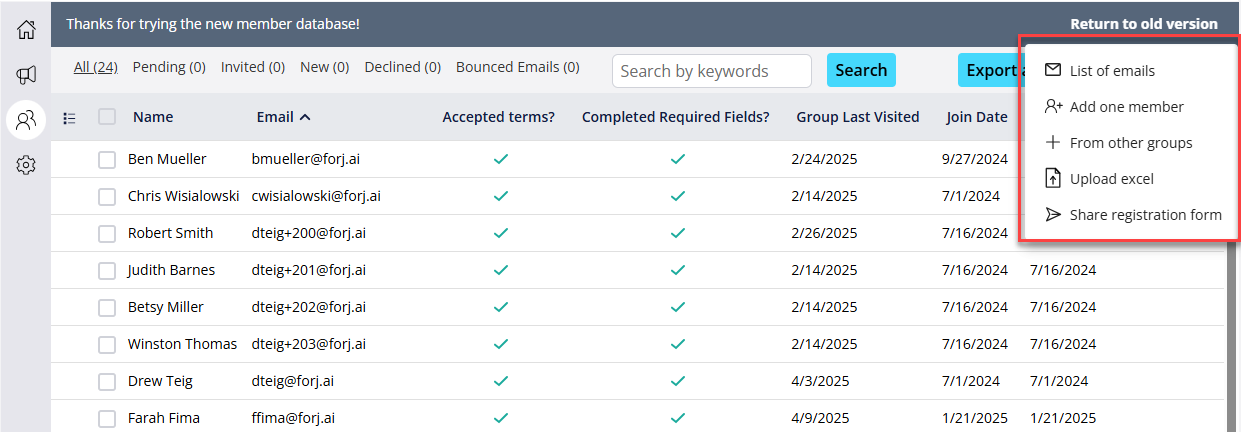Switch to the Pending (0) filter
Screen dimensions: 1241x432
169,67
